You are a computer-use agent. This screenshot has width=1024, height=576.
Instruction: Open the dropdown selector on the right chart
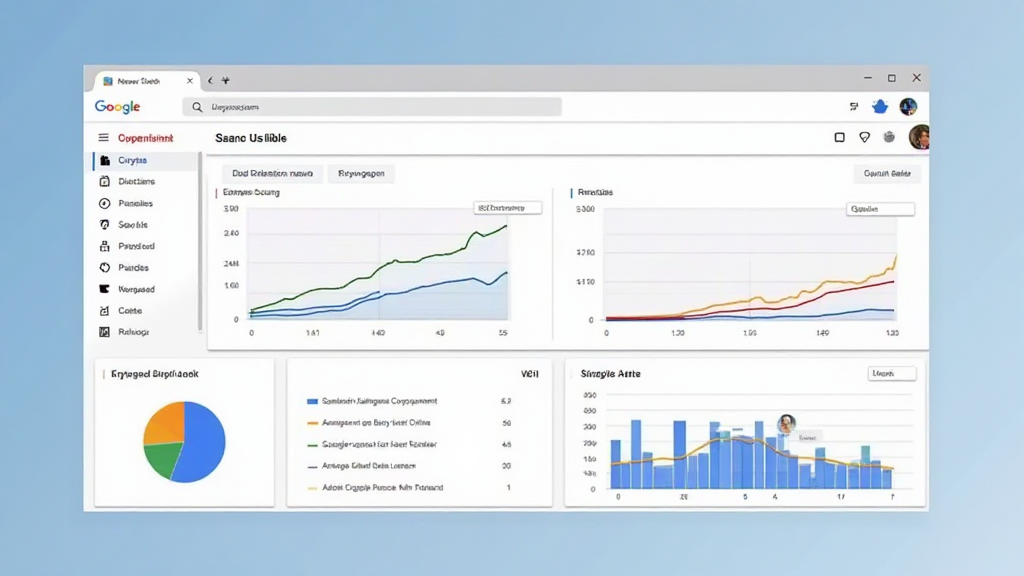coord(880,208)
